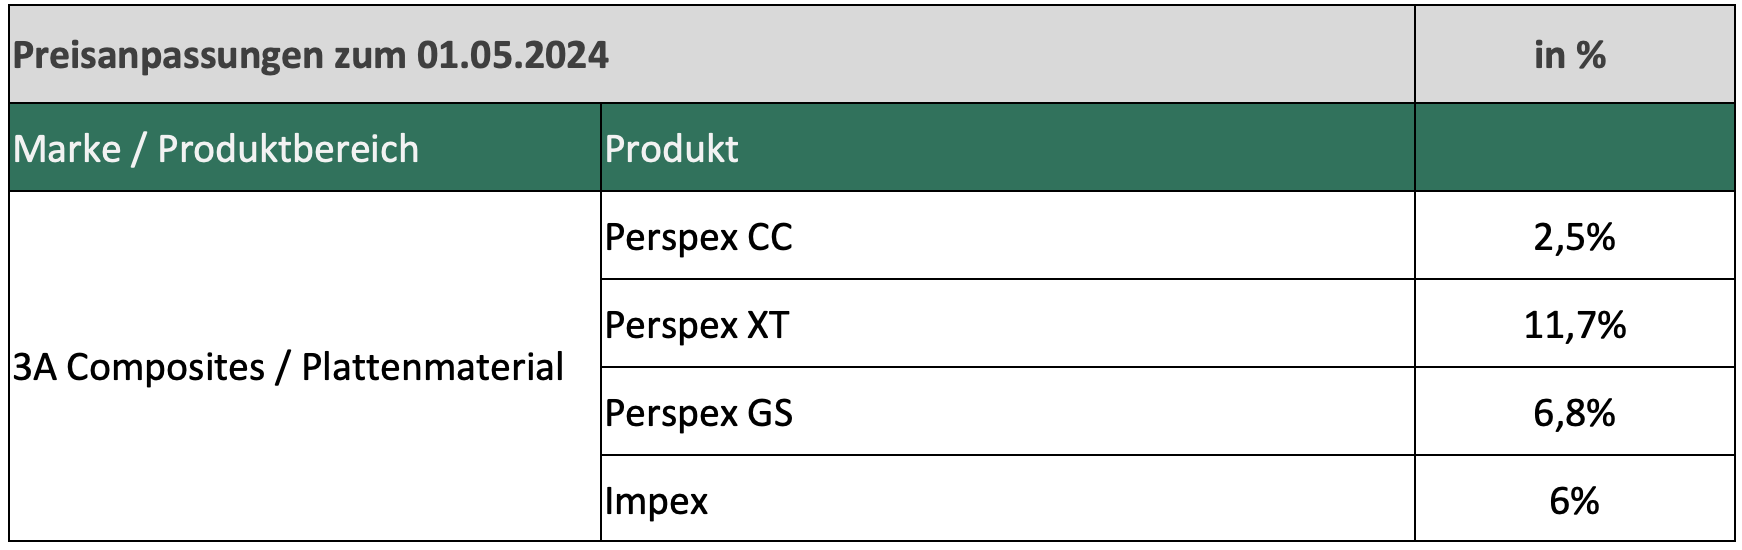Click the slash in the Marke / Produktbereich header
This screenshot has width=1742, height=550.
click(139, 149)
